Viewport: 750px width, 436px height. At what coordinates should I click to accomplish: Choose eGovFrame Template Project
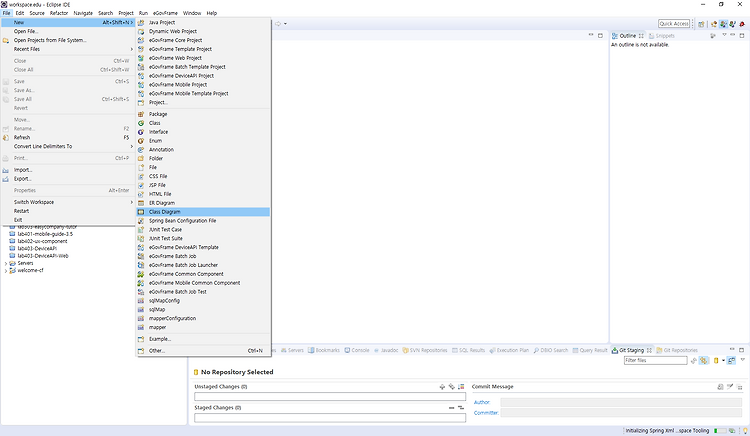[203, 49]
